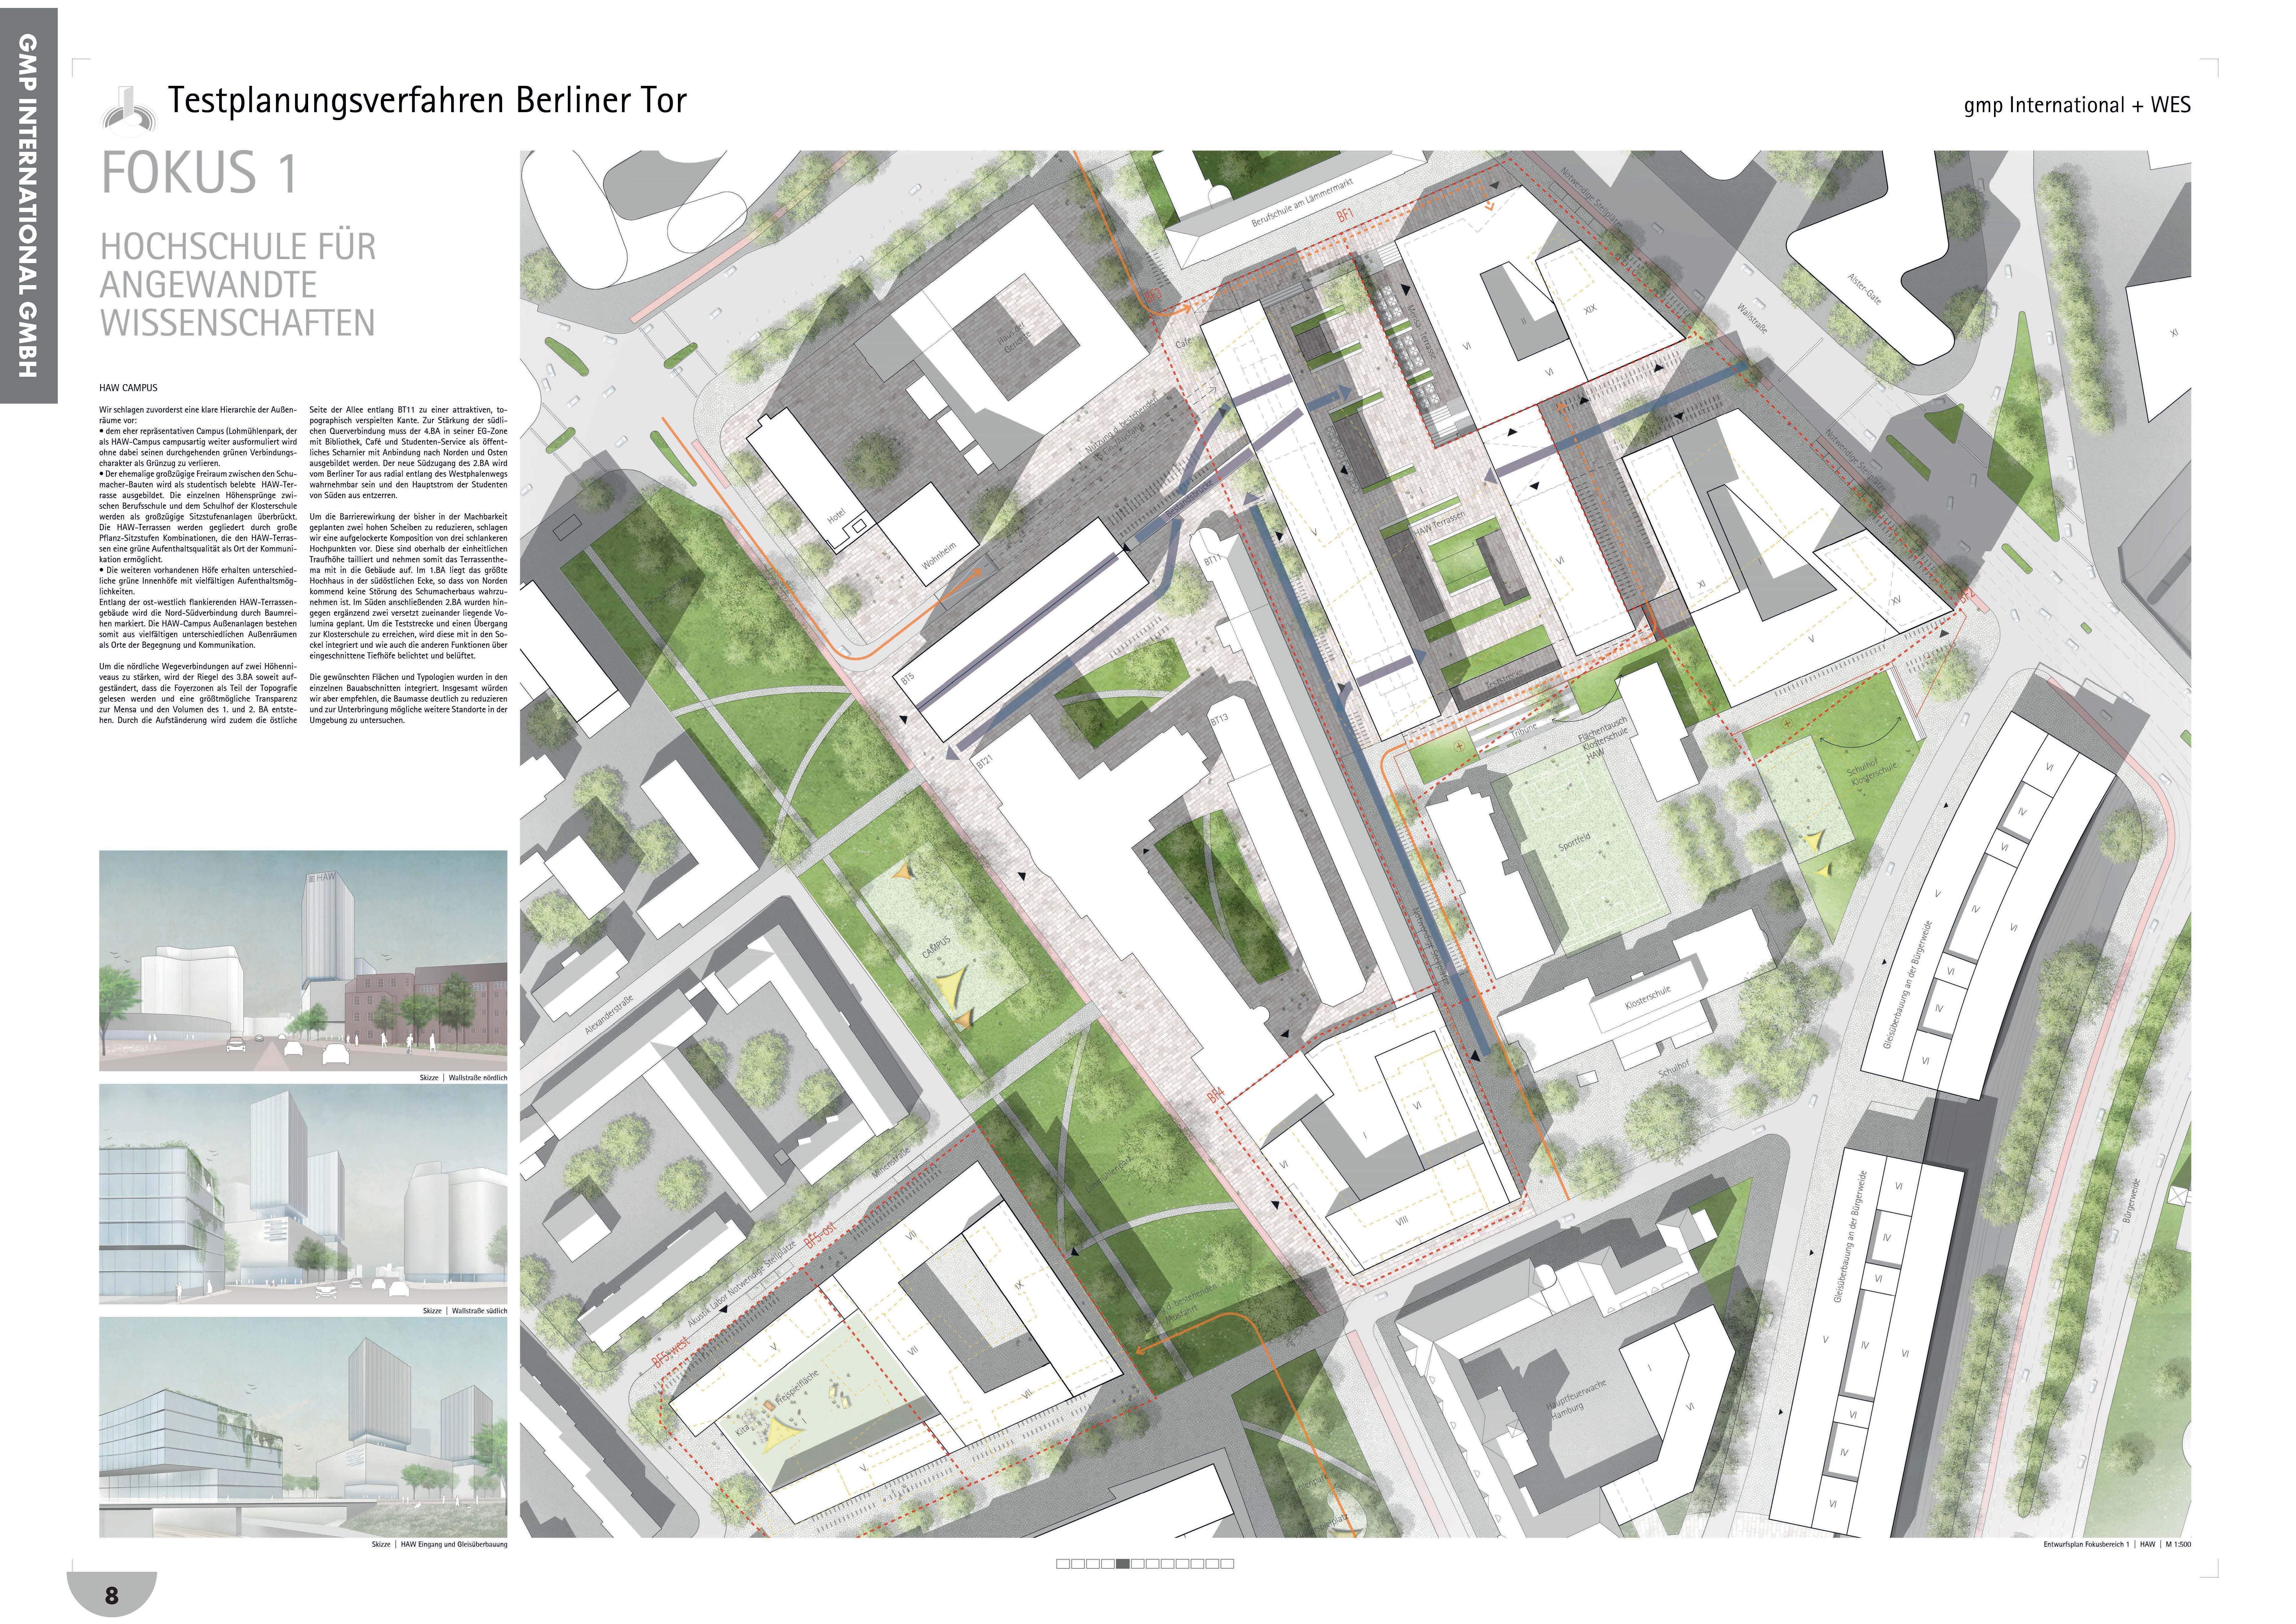Screen dimensions: 2296x1624
Task: Click the 'Hotel' building label on plan
Action: 836,516
